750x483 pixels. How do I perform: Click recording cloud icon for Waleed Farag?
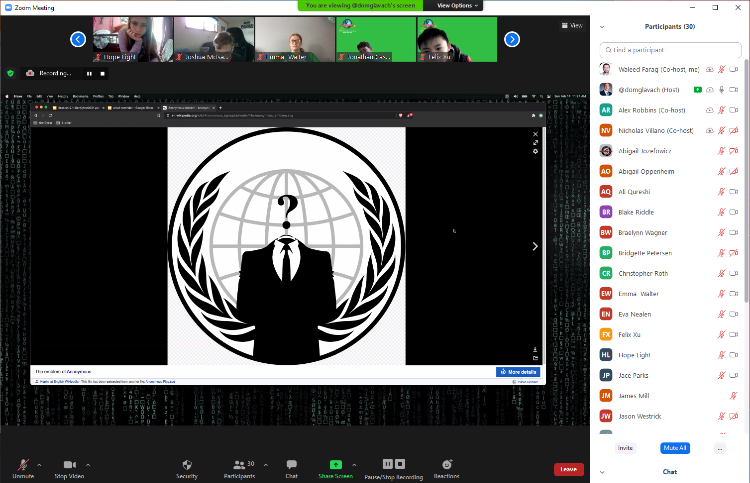pos(710,69)
